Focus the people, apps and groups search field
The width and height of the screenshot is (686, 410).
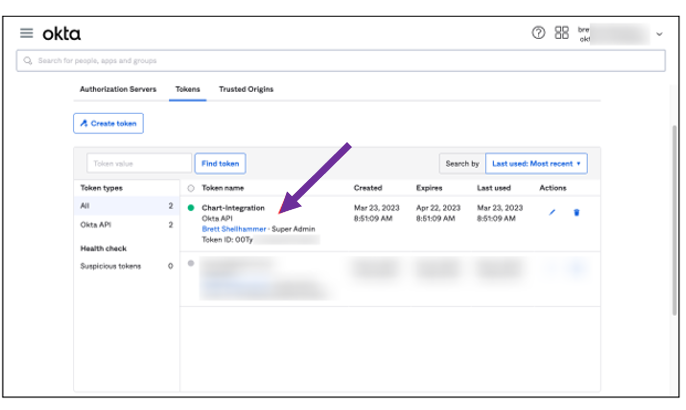[x=341, y=60]
